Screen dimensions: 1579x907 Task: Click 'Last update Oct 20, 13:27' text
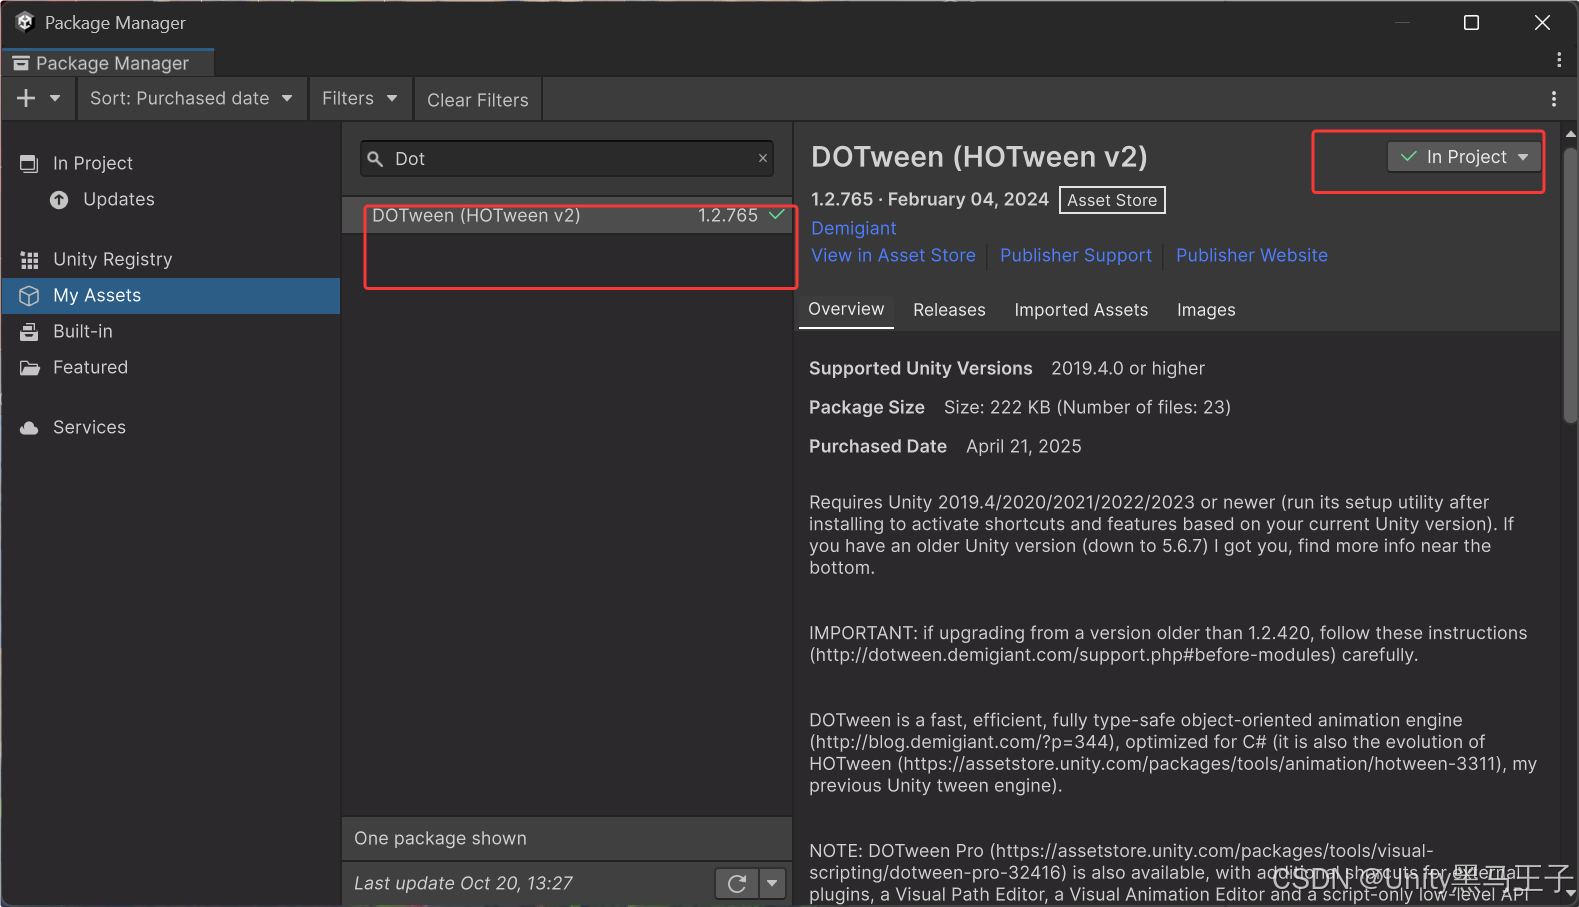[x=463, y=883]
